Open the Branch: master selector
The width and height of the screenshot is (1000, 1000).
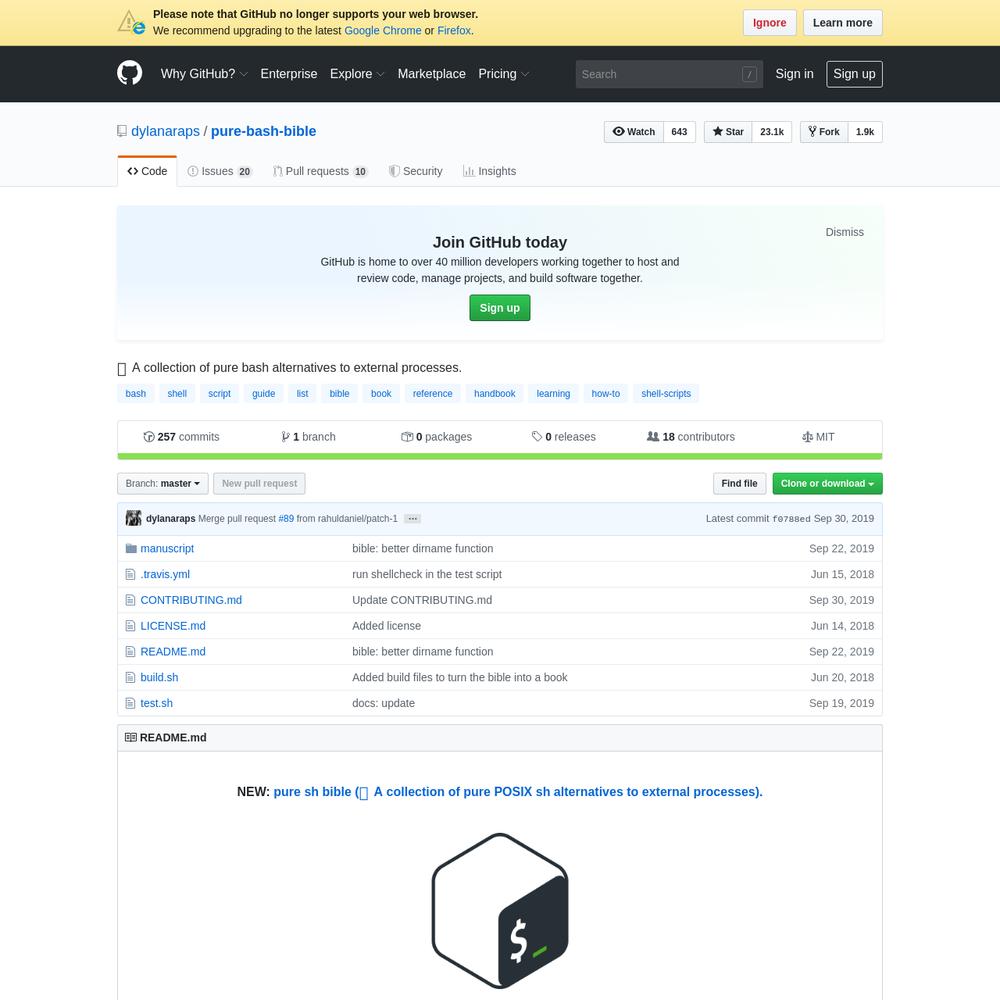(x=163, y=483)
